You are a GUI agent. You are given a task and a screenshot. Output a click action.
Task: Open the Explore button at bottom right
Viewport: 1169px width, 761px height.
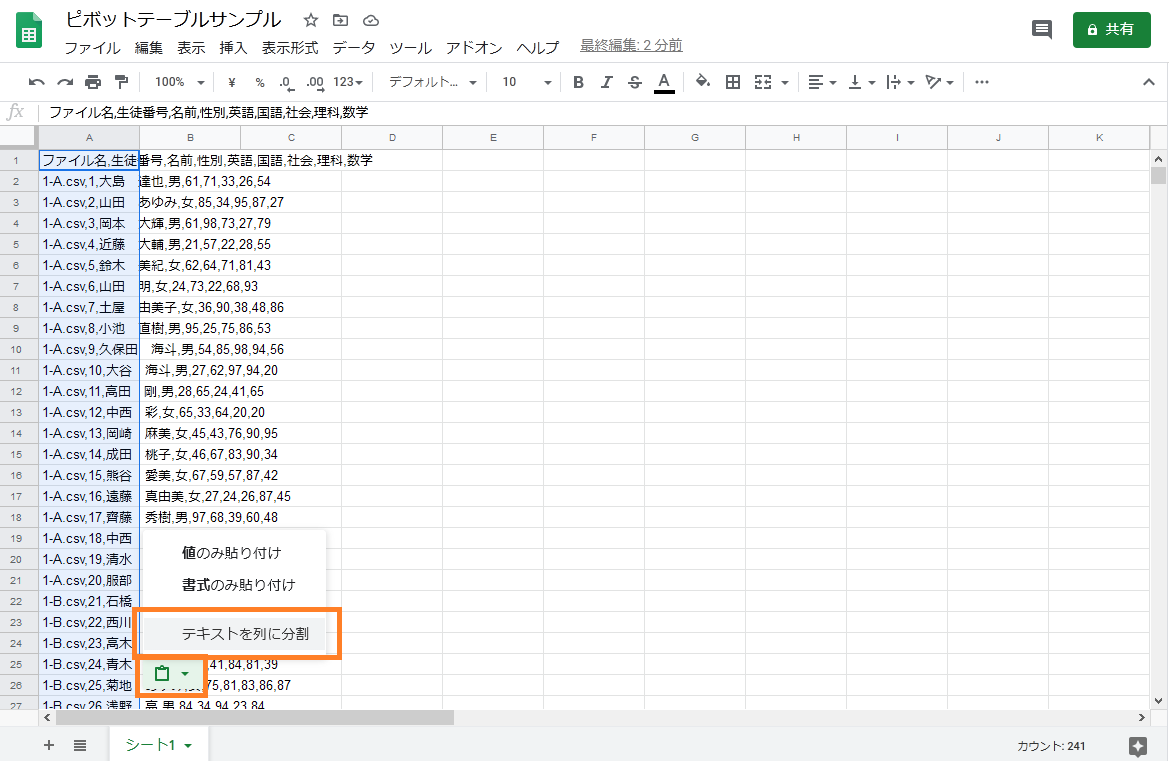click(x=1137, y=746)
